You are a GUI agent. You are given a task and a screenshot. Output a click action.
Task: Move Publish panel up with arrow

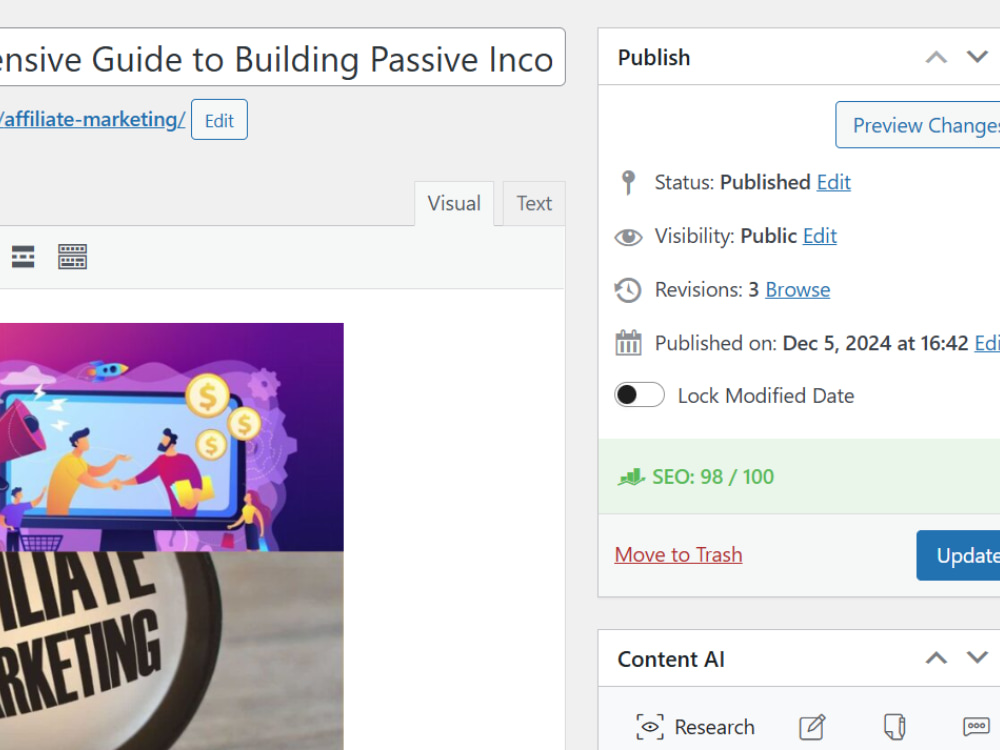click(x=936, y=57)
